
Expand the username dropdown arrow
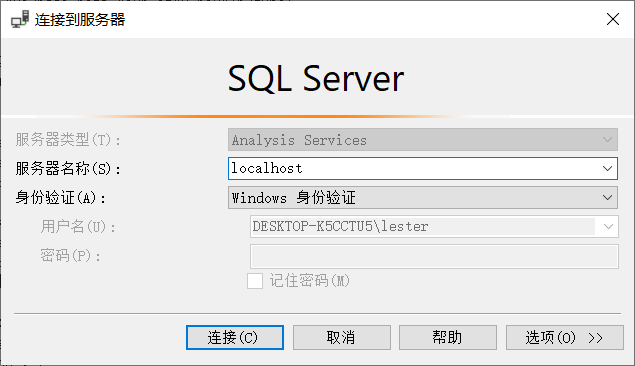pyautogui.click(x=608, y=226)
